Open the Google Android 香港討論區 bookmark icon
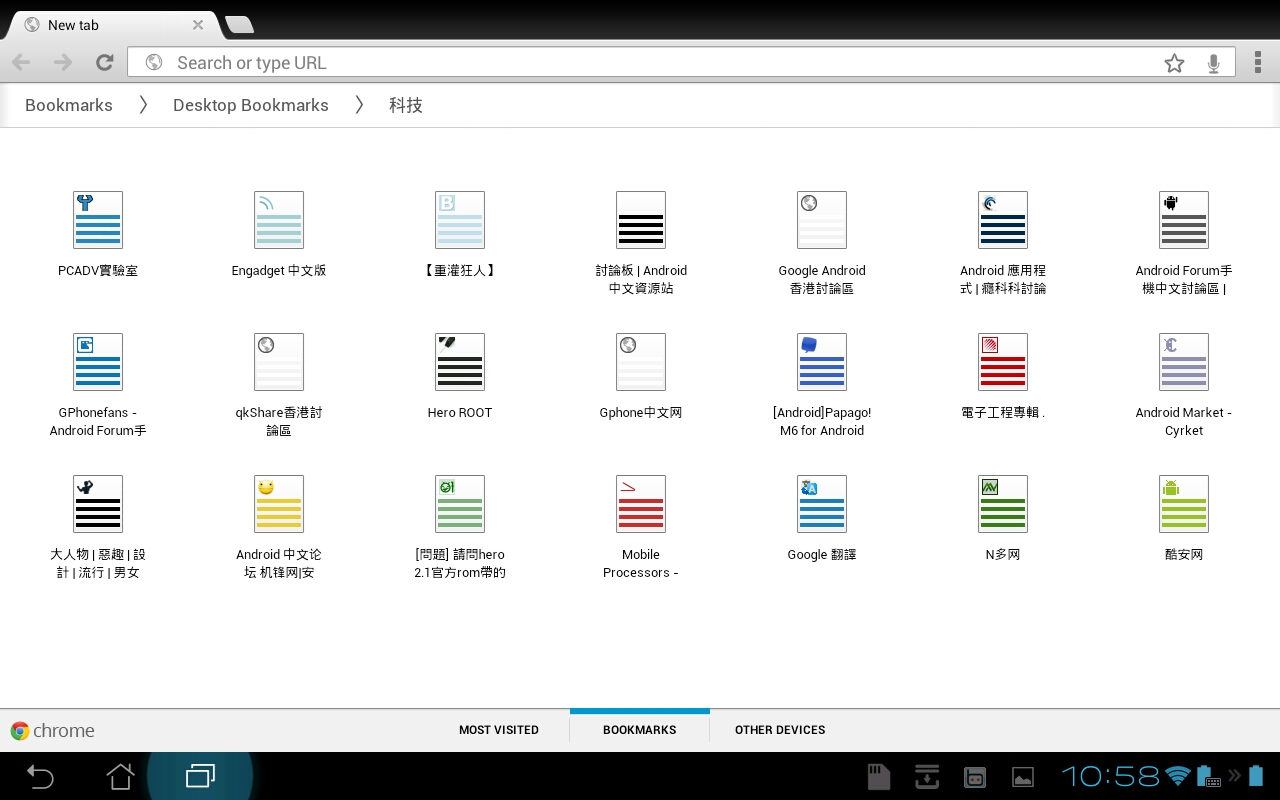Screen dimensions: 1280x800 822,220
